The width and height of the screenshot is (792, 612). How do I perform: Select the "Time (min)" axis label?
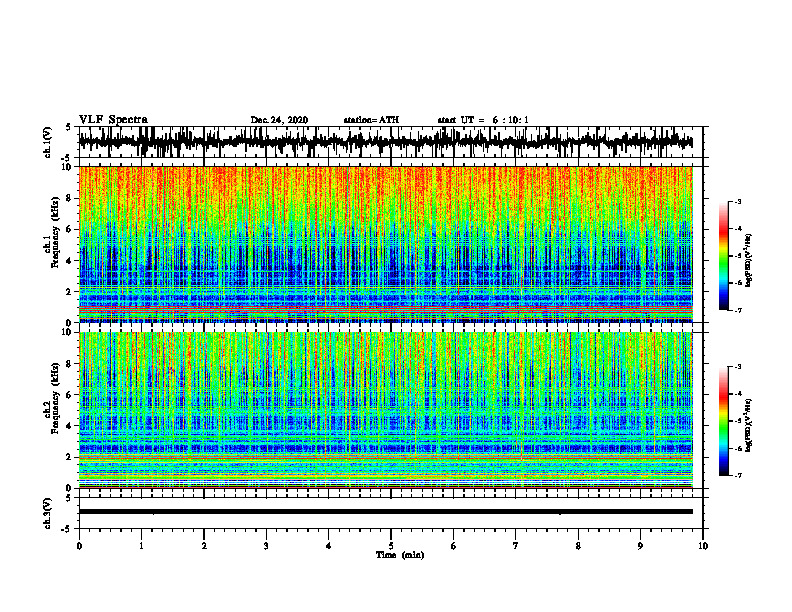coord(400,555)
